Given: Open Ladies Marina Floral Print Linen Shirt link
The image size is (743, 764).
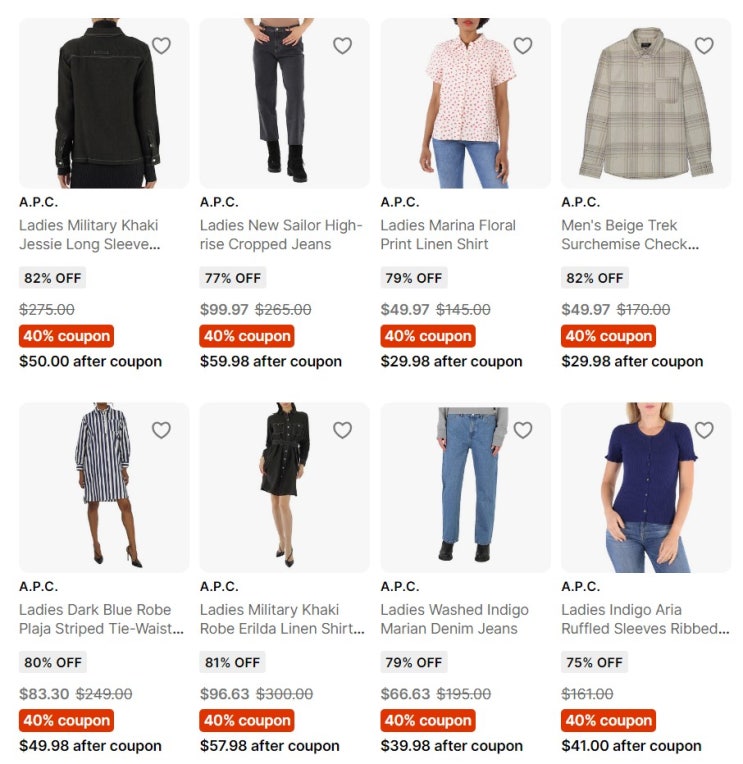Looking at the screenshot, I should tap(448, 235).
